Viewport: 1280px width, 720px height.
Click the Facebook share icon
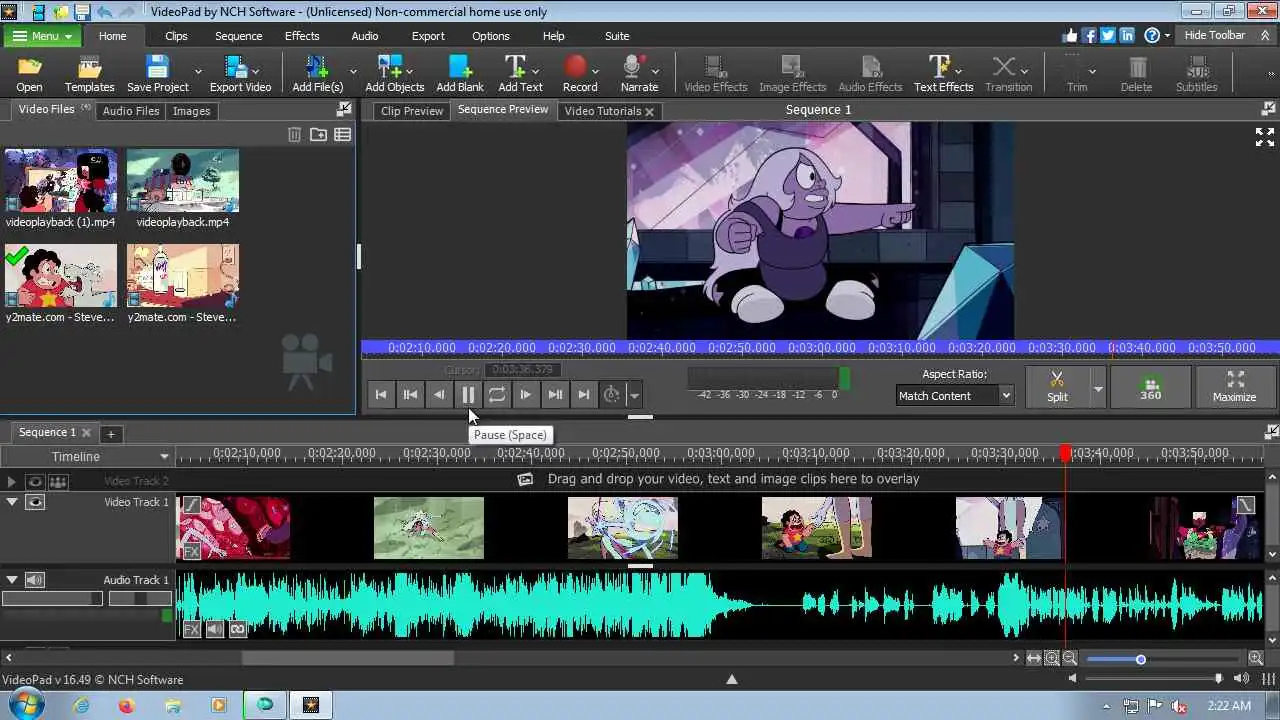[x=1090, y=35]
